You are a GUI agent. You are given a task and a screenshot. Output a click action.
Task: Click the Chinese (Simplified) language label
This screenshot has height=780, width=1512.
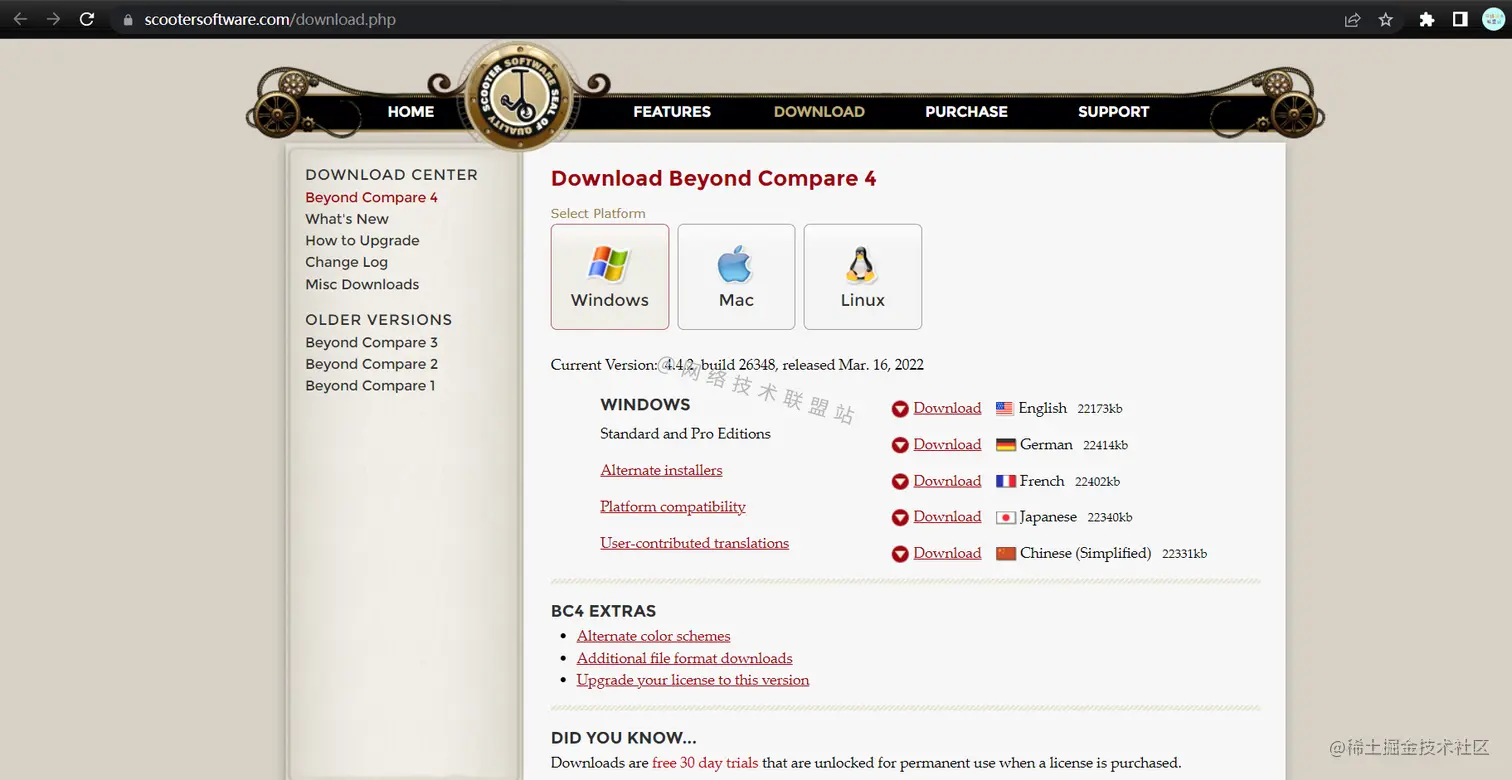tap(1085, 553)
